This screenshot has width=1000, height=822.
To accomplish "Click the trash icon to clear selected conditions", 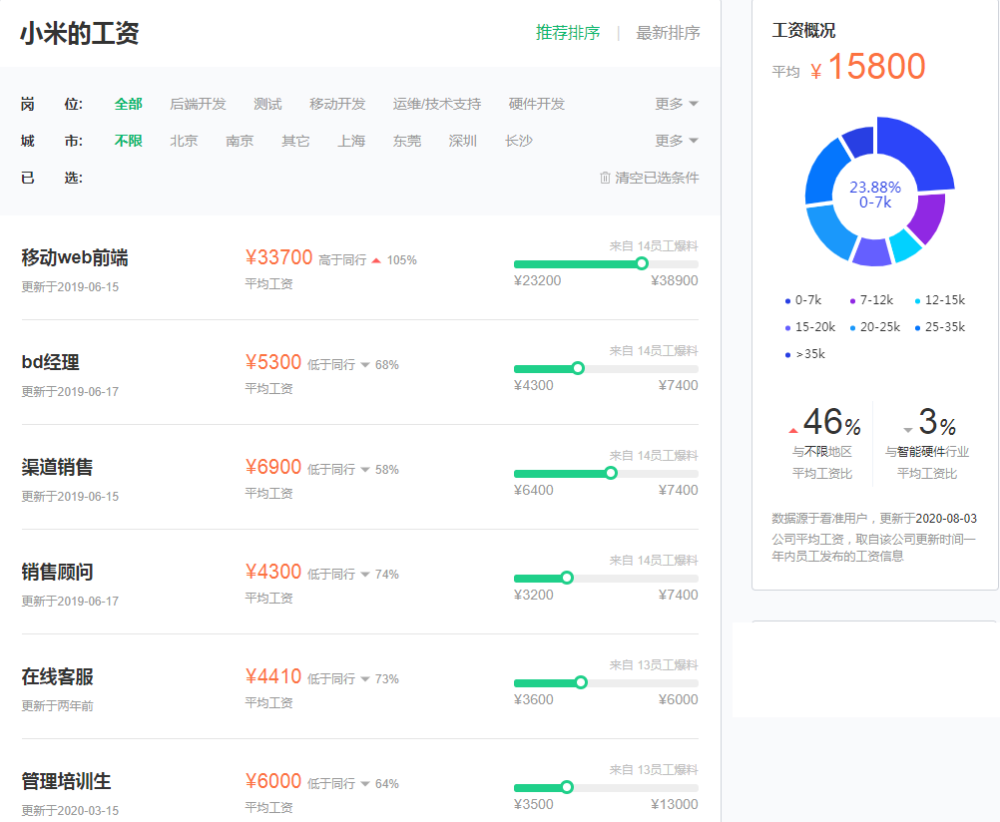I will point(605,177).
